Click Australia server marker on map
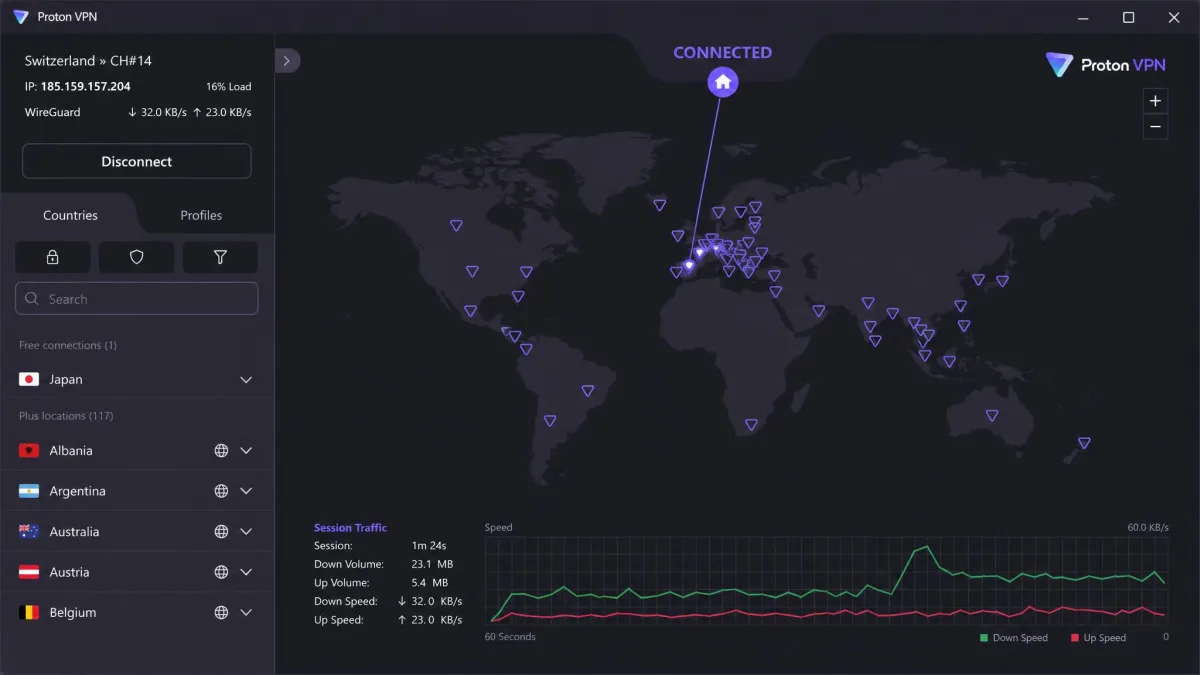The image size is (1200, 675). (992, 415)
